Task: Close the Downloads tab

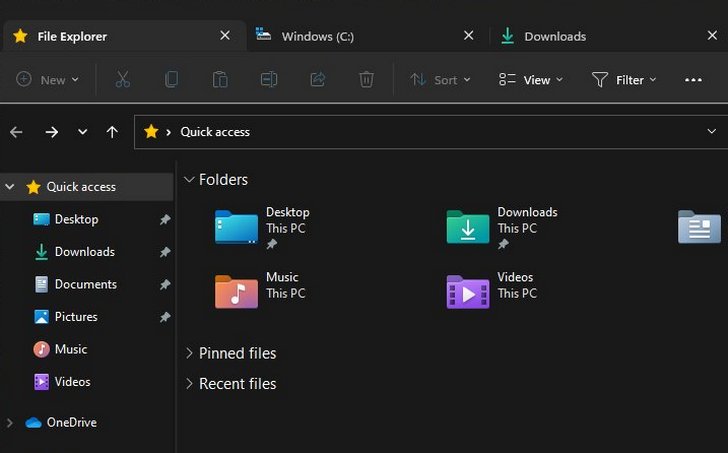Action: 712,35
